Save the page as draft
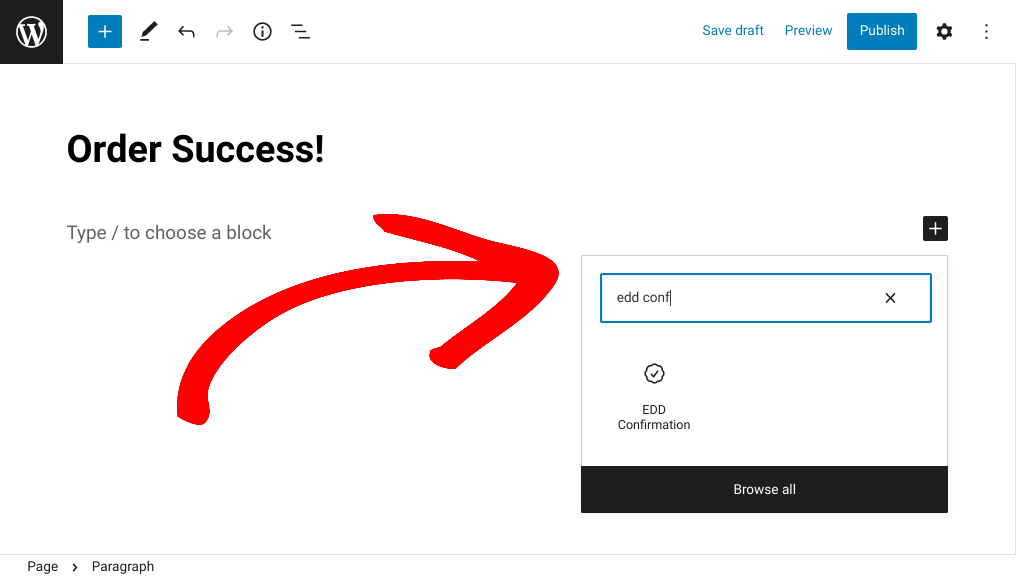Viewport: 1017px width, 580px height. tap(733, 30)
